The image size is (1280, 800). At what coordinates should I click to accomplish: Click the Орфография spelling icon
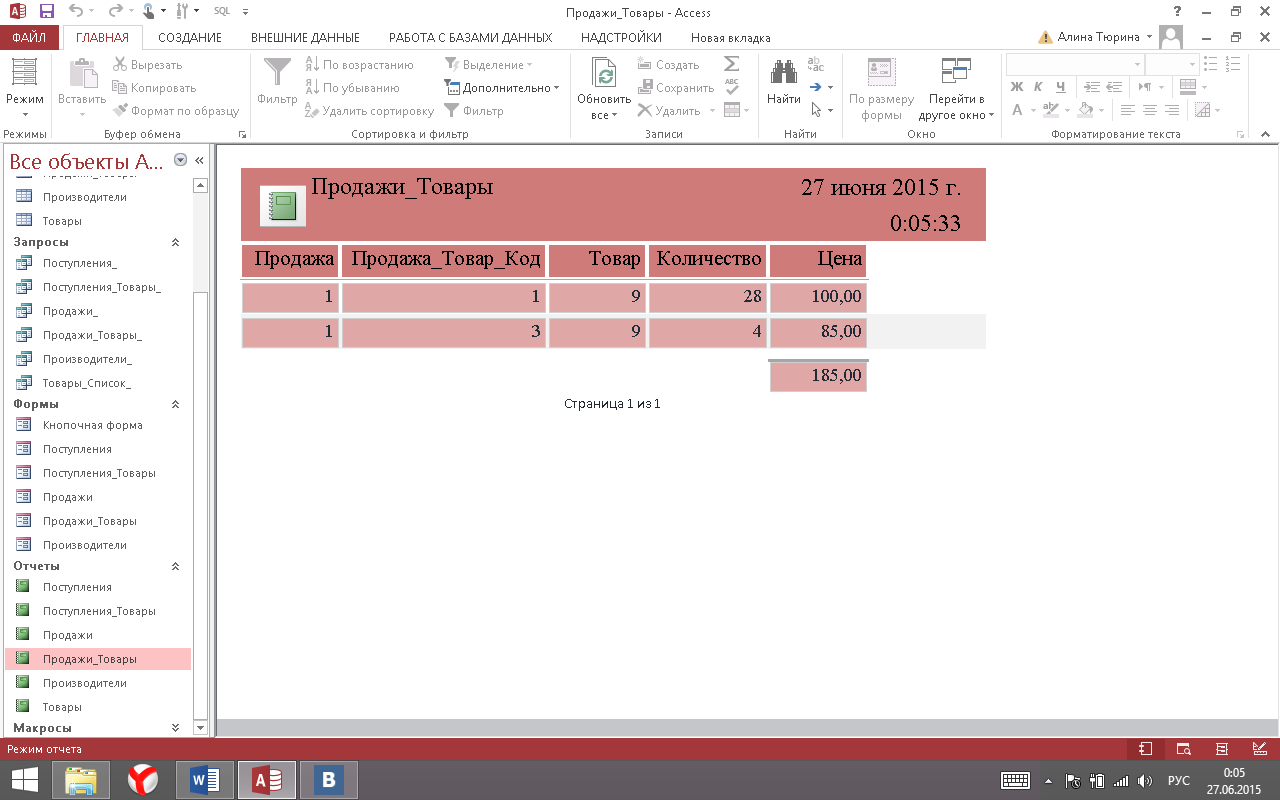click(731, 87)
